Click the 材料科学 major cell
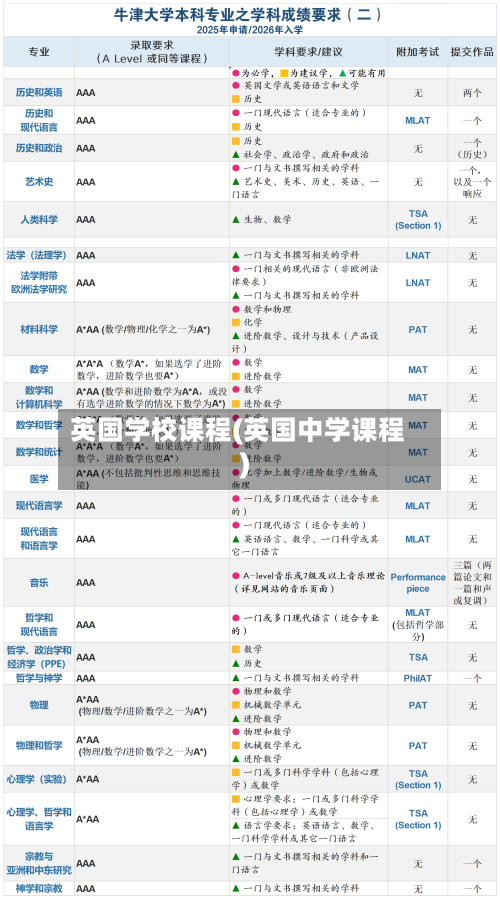500x899 pixels. (x=39, y=329)
